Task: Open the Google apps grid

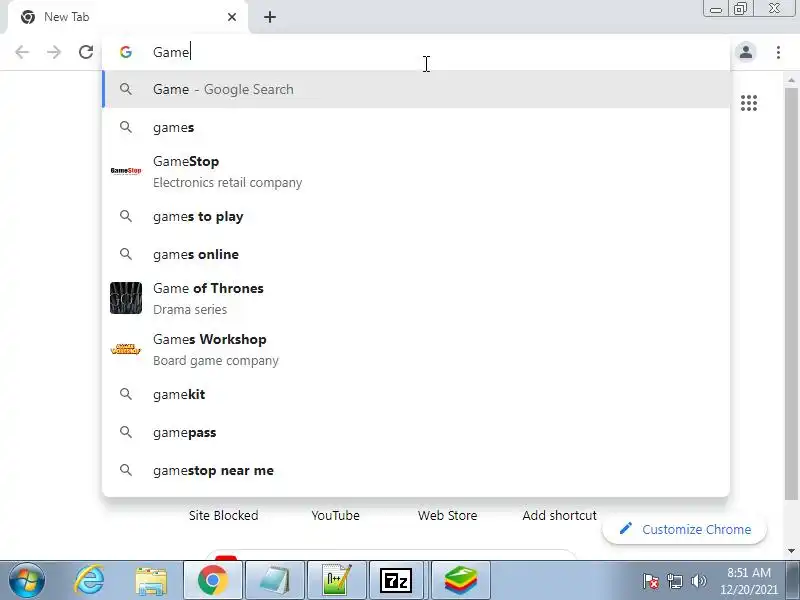Action: pyautogui.click(x=748, y=103)
